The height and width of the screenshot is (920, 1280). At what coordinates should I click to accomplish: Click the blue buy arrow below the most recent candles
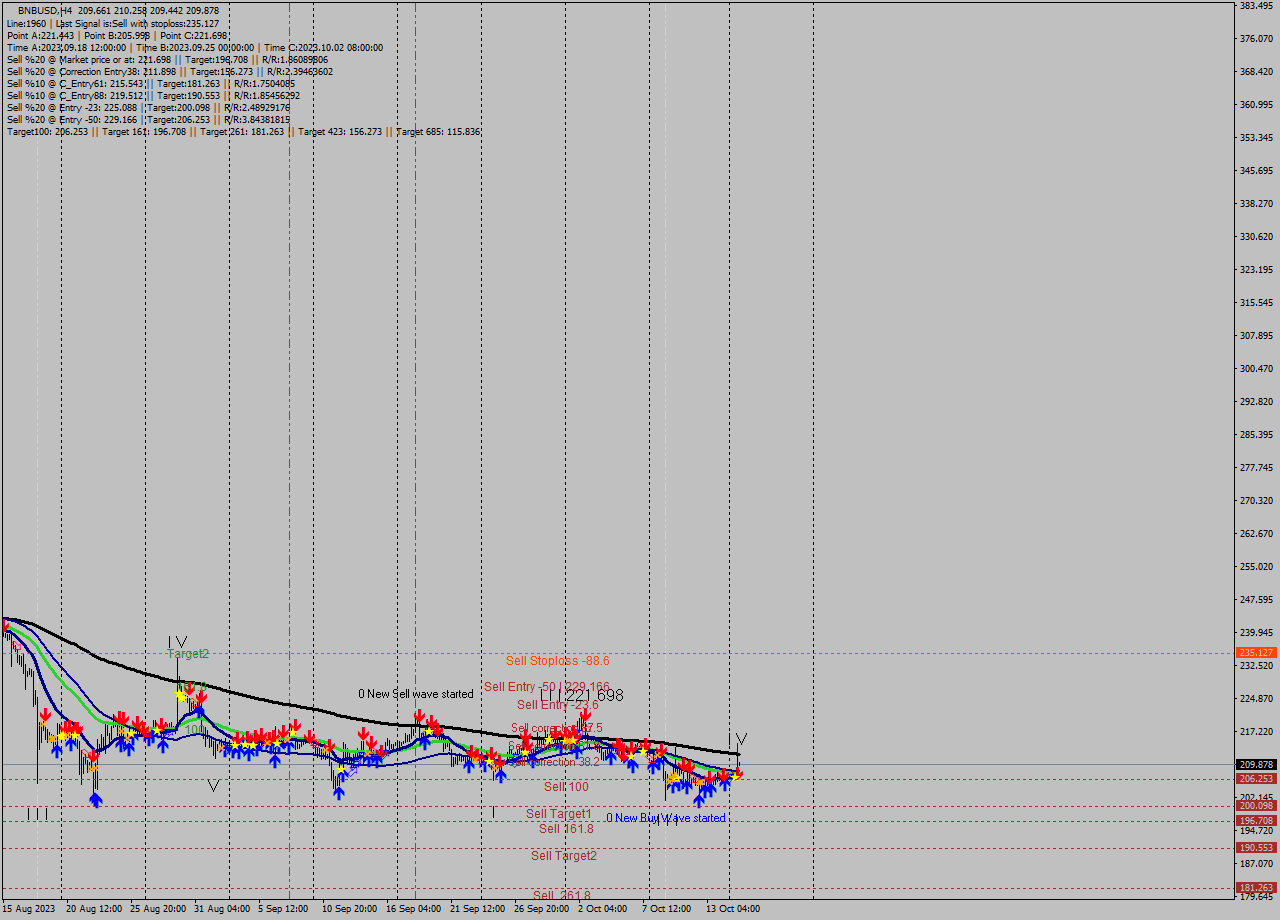[725, 782]
